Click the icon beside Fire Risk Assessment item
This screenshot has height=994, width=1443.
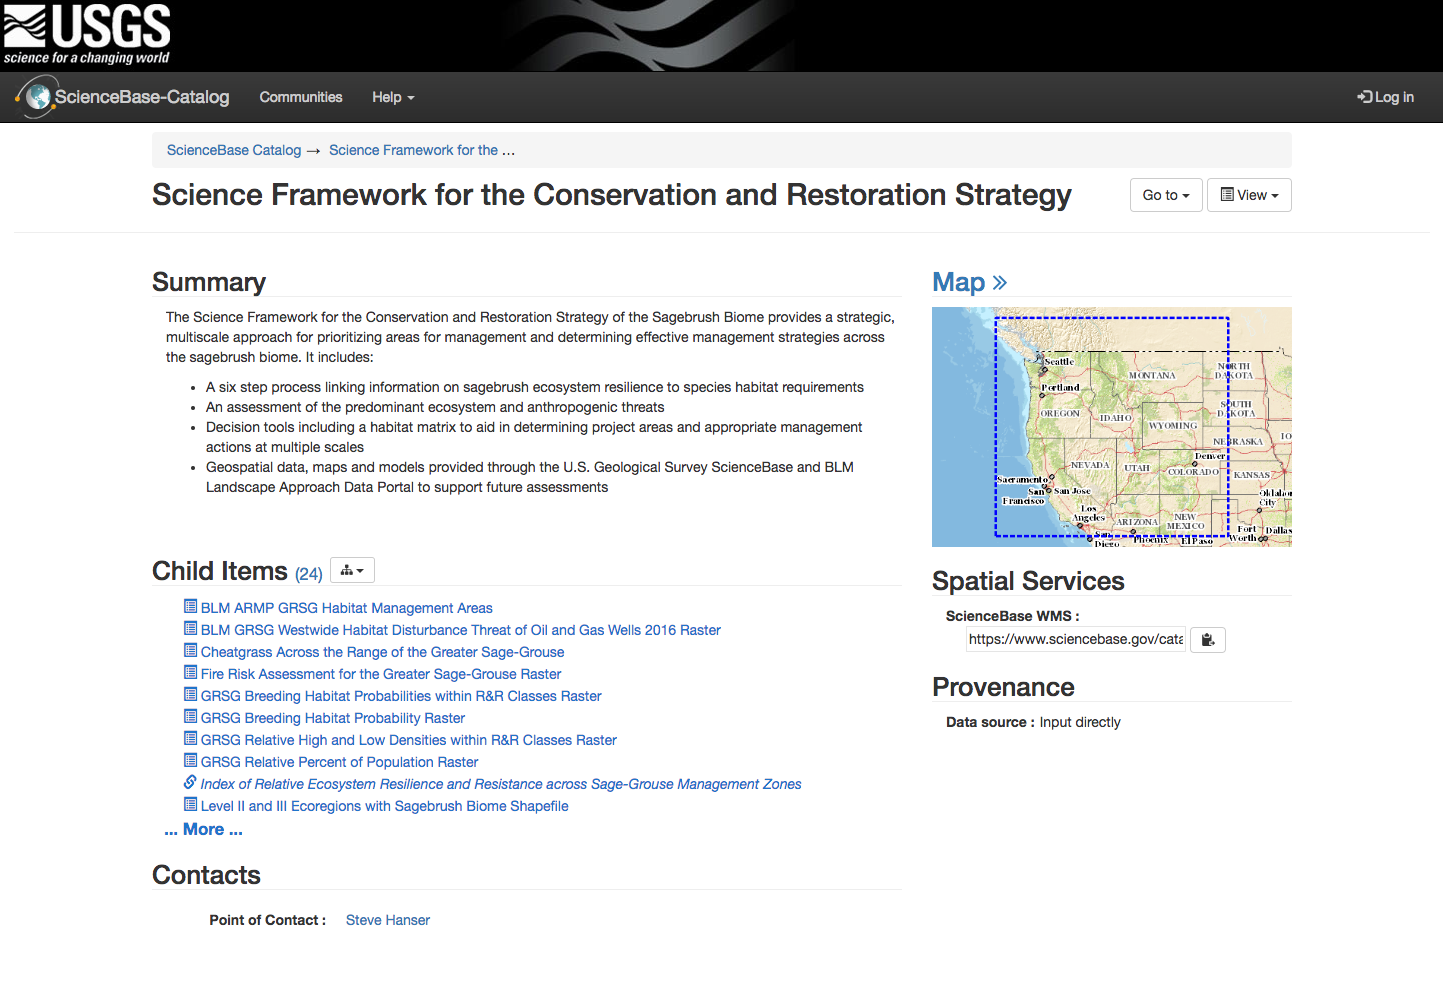click(x=190, y=672)
